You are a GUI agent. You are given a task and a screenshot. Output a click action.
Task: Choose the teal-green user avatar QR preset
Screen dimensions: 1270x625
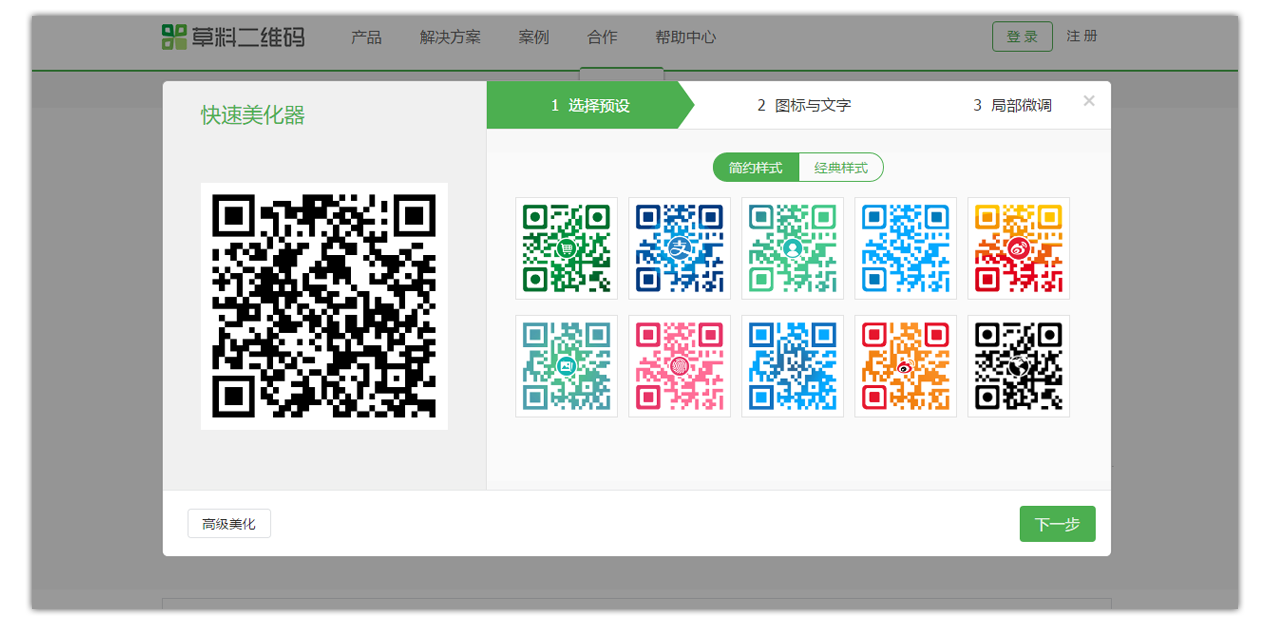[x=793, y=248]
